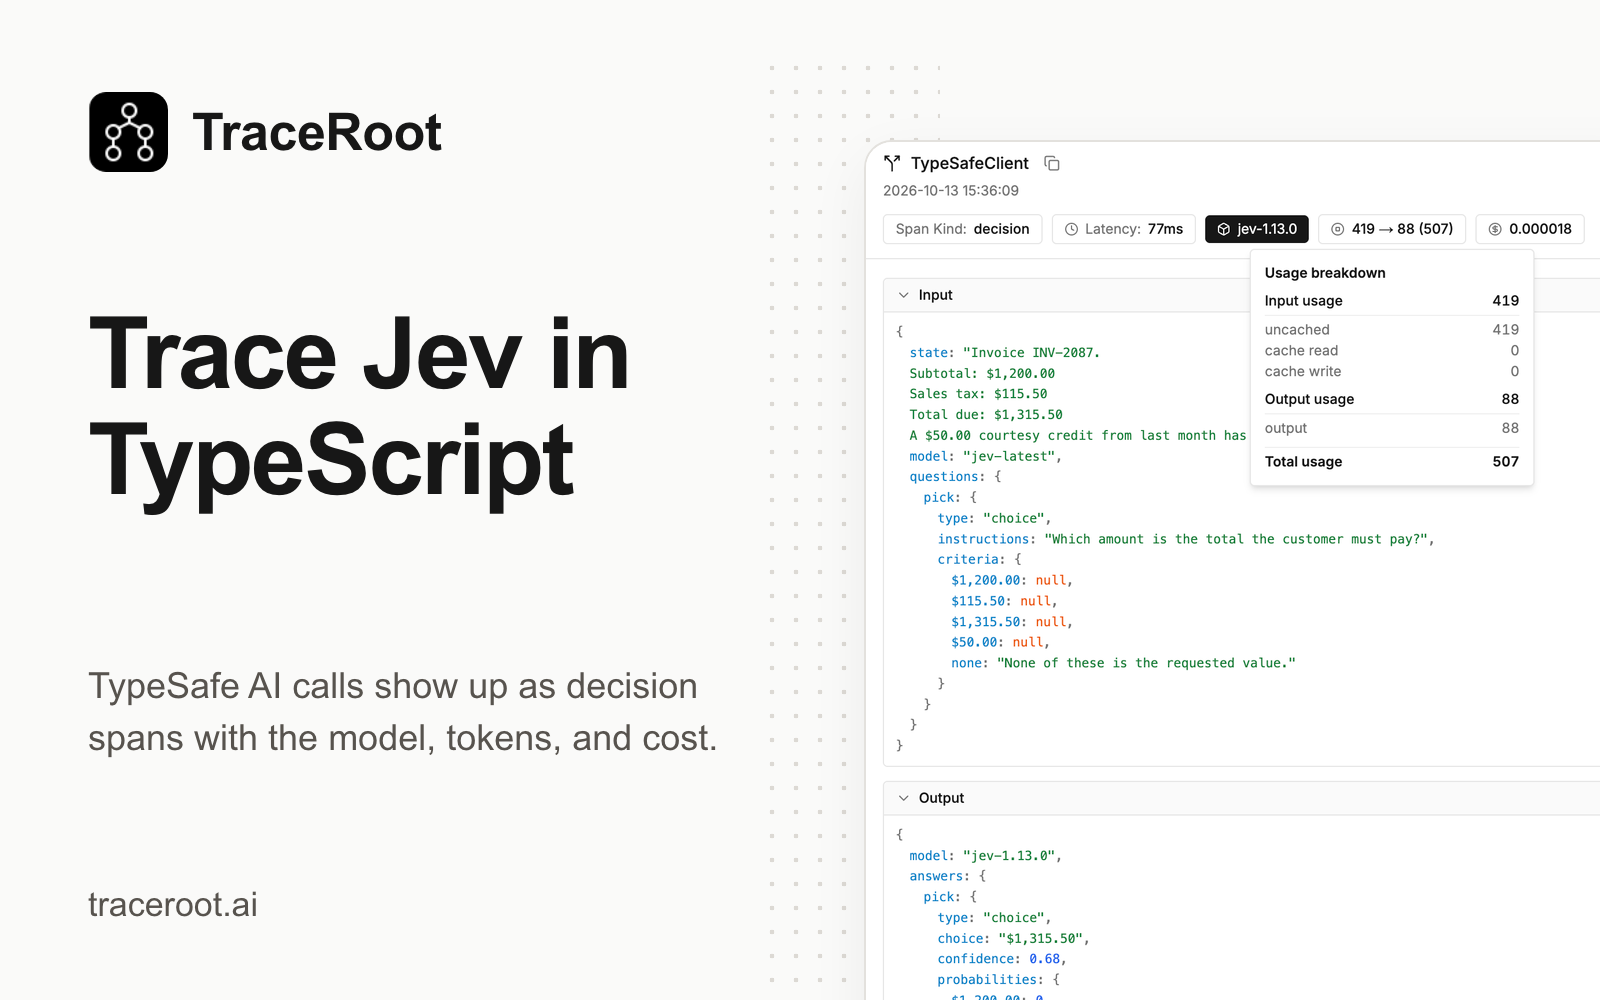Click the Output section header label
This screenshot has width=1600, height=1000.
[x=941, y=798]
